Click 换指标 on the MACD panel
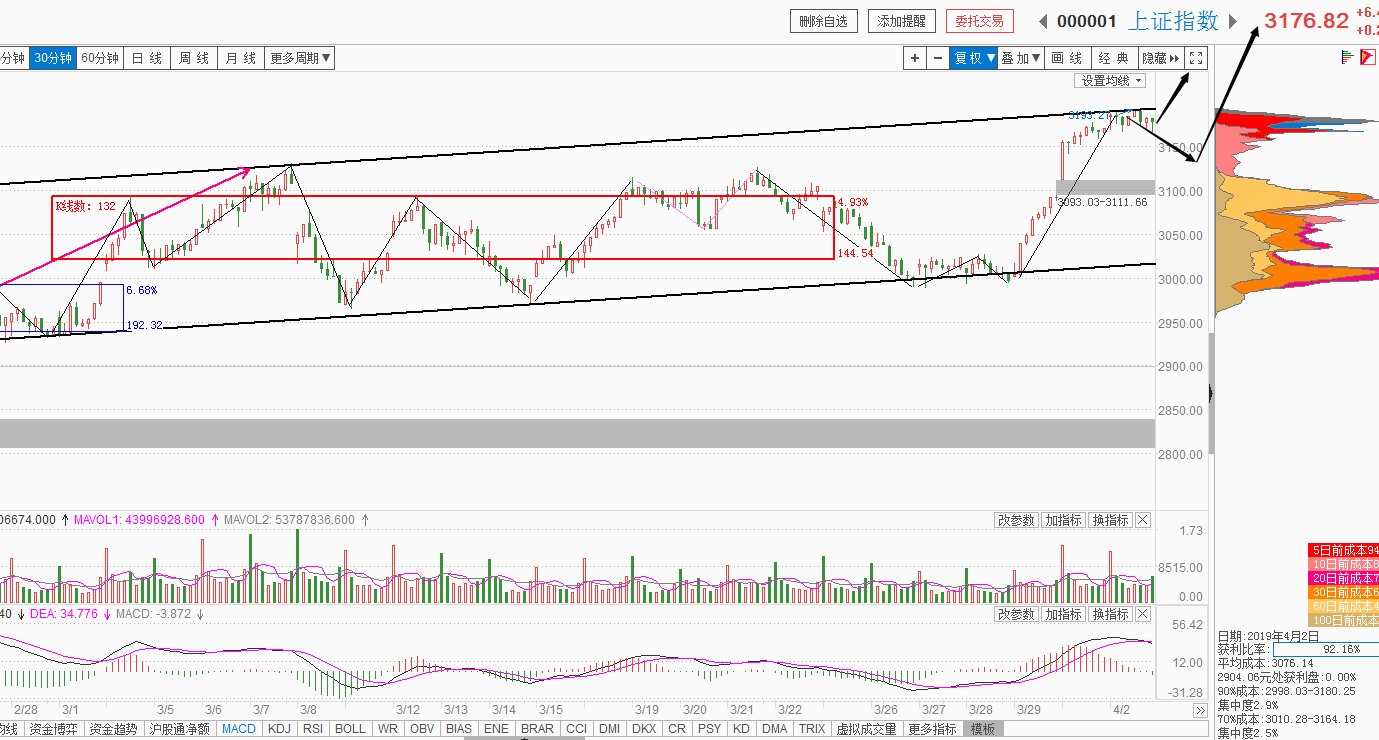 click(x=1110, y=614)
